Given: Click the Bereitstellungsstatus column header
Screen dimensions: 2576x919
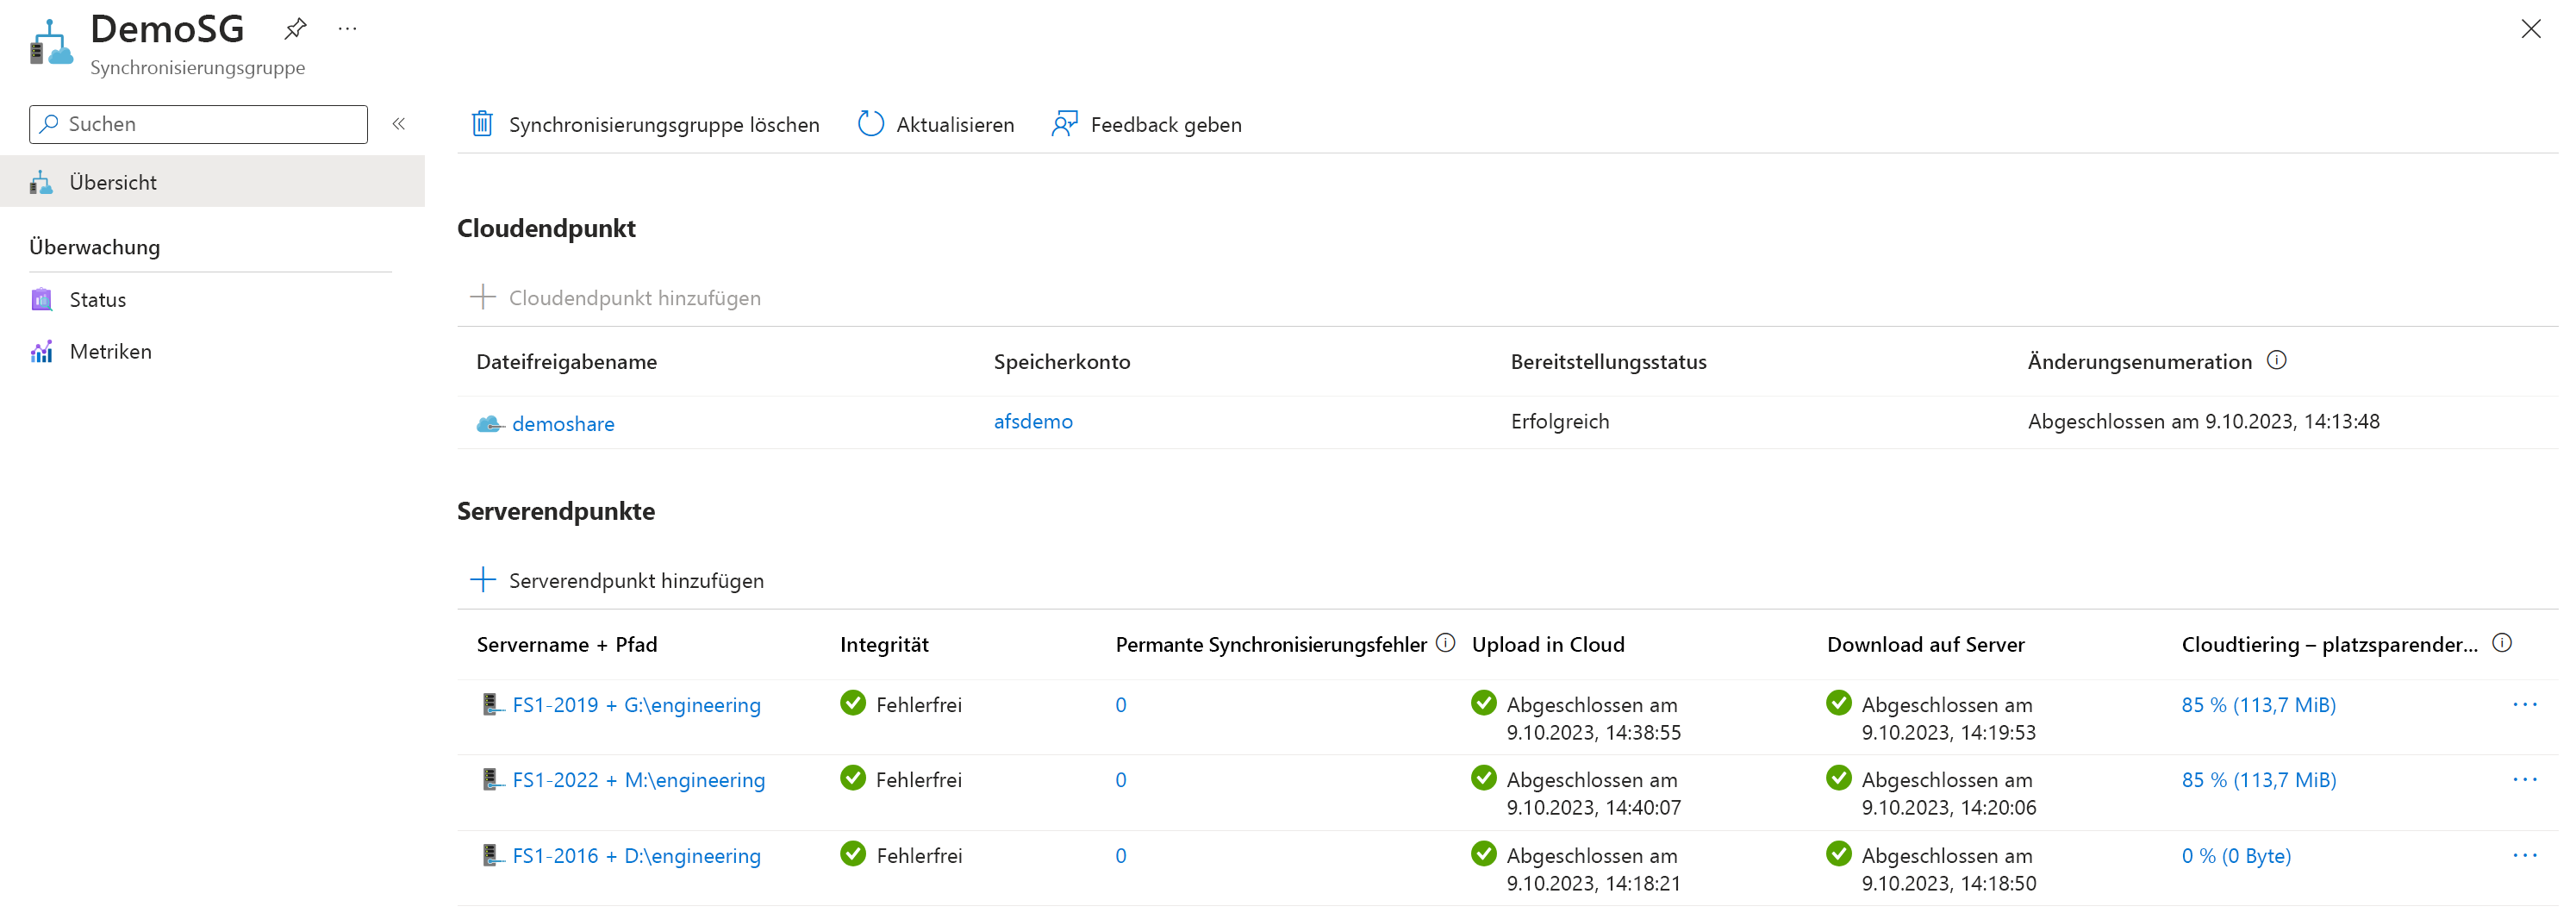Looking at the screenshot, I should point(1609,362).
